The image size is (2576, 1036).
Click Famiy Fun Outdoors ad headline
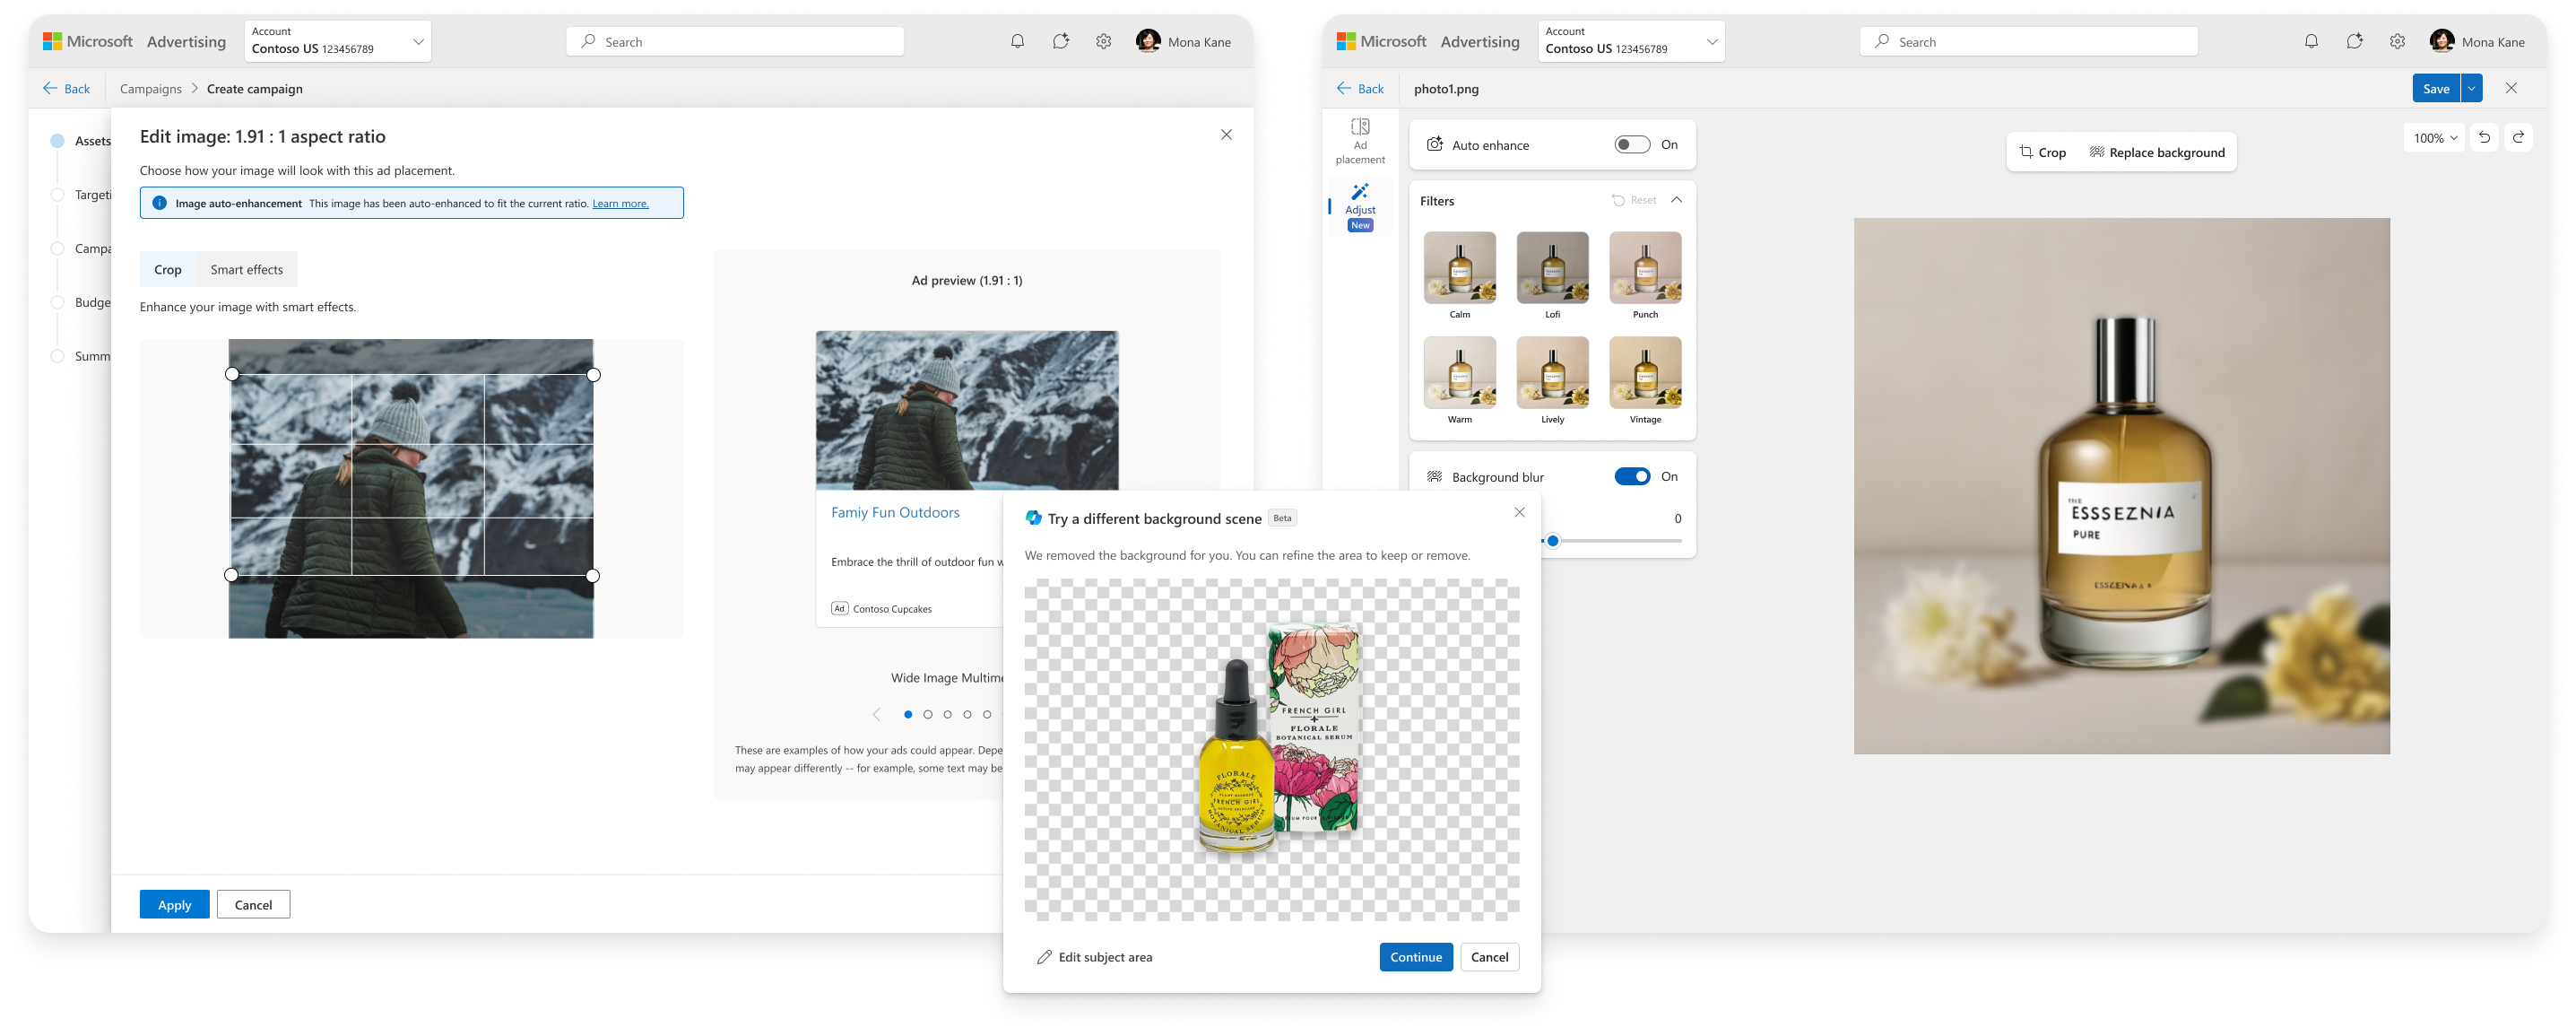(895, 513)
